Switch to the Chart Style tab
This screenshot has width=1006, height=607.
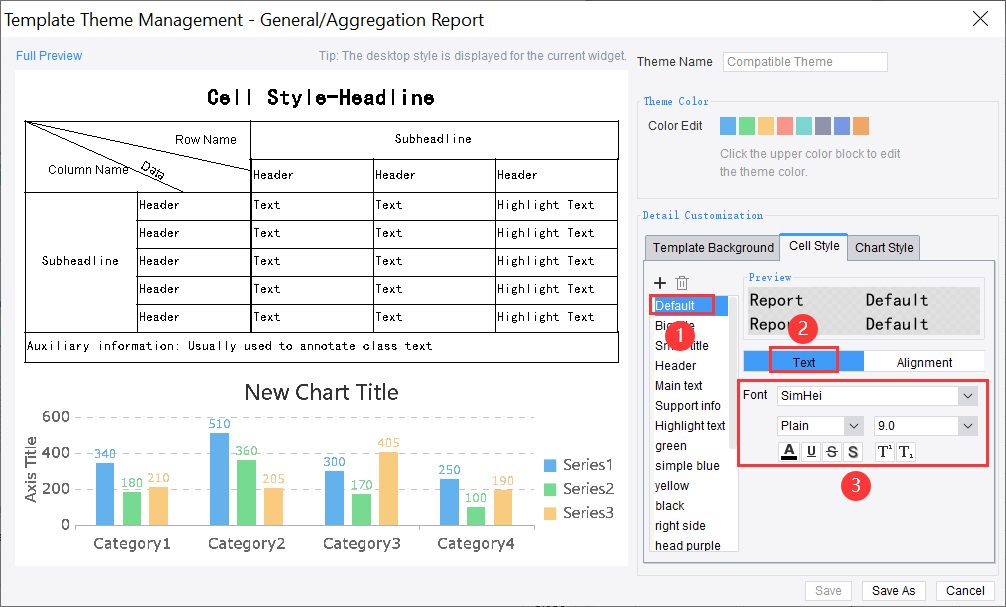click(x=883, y=247)
